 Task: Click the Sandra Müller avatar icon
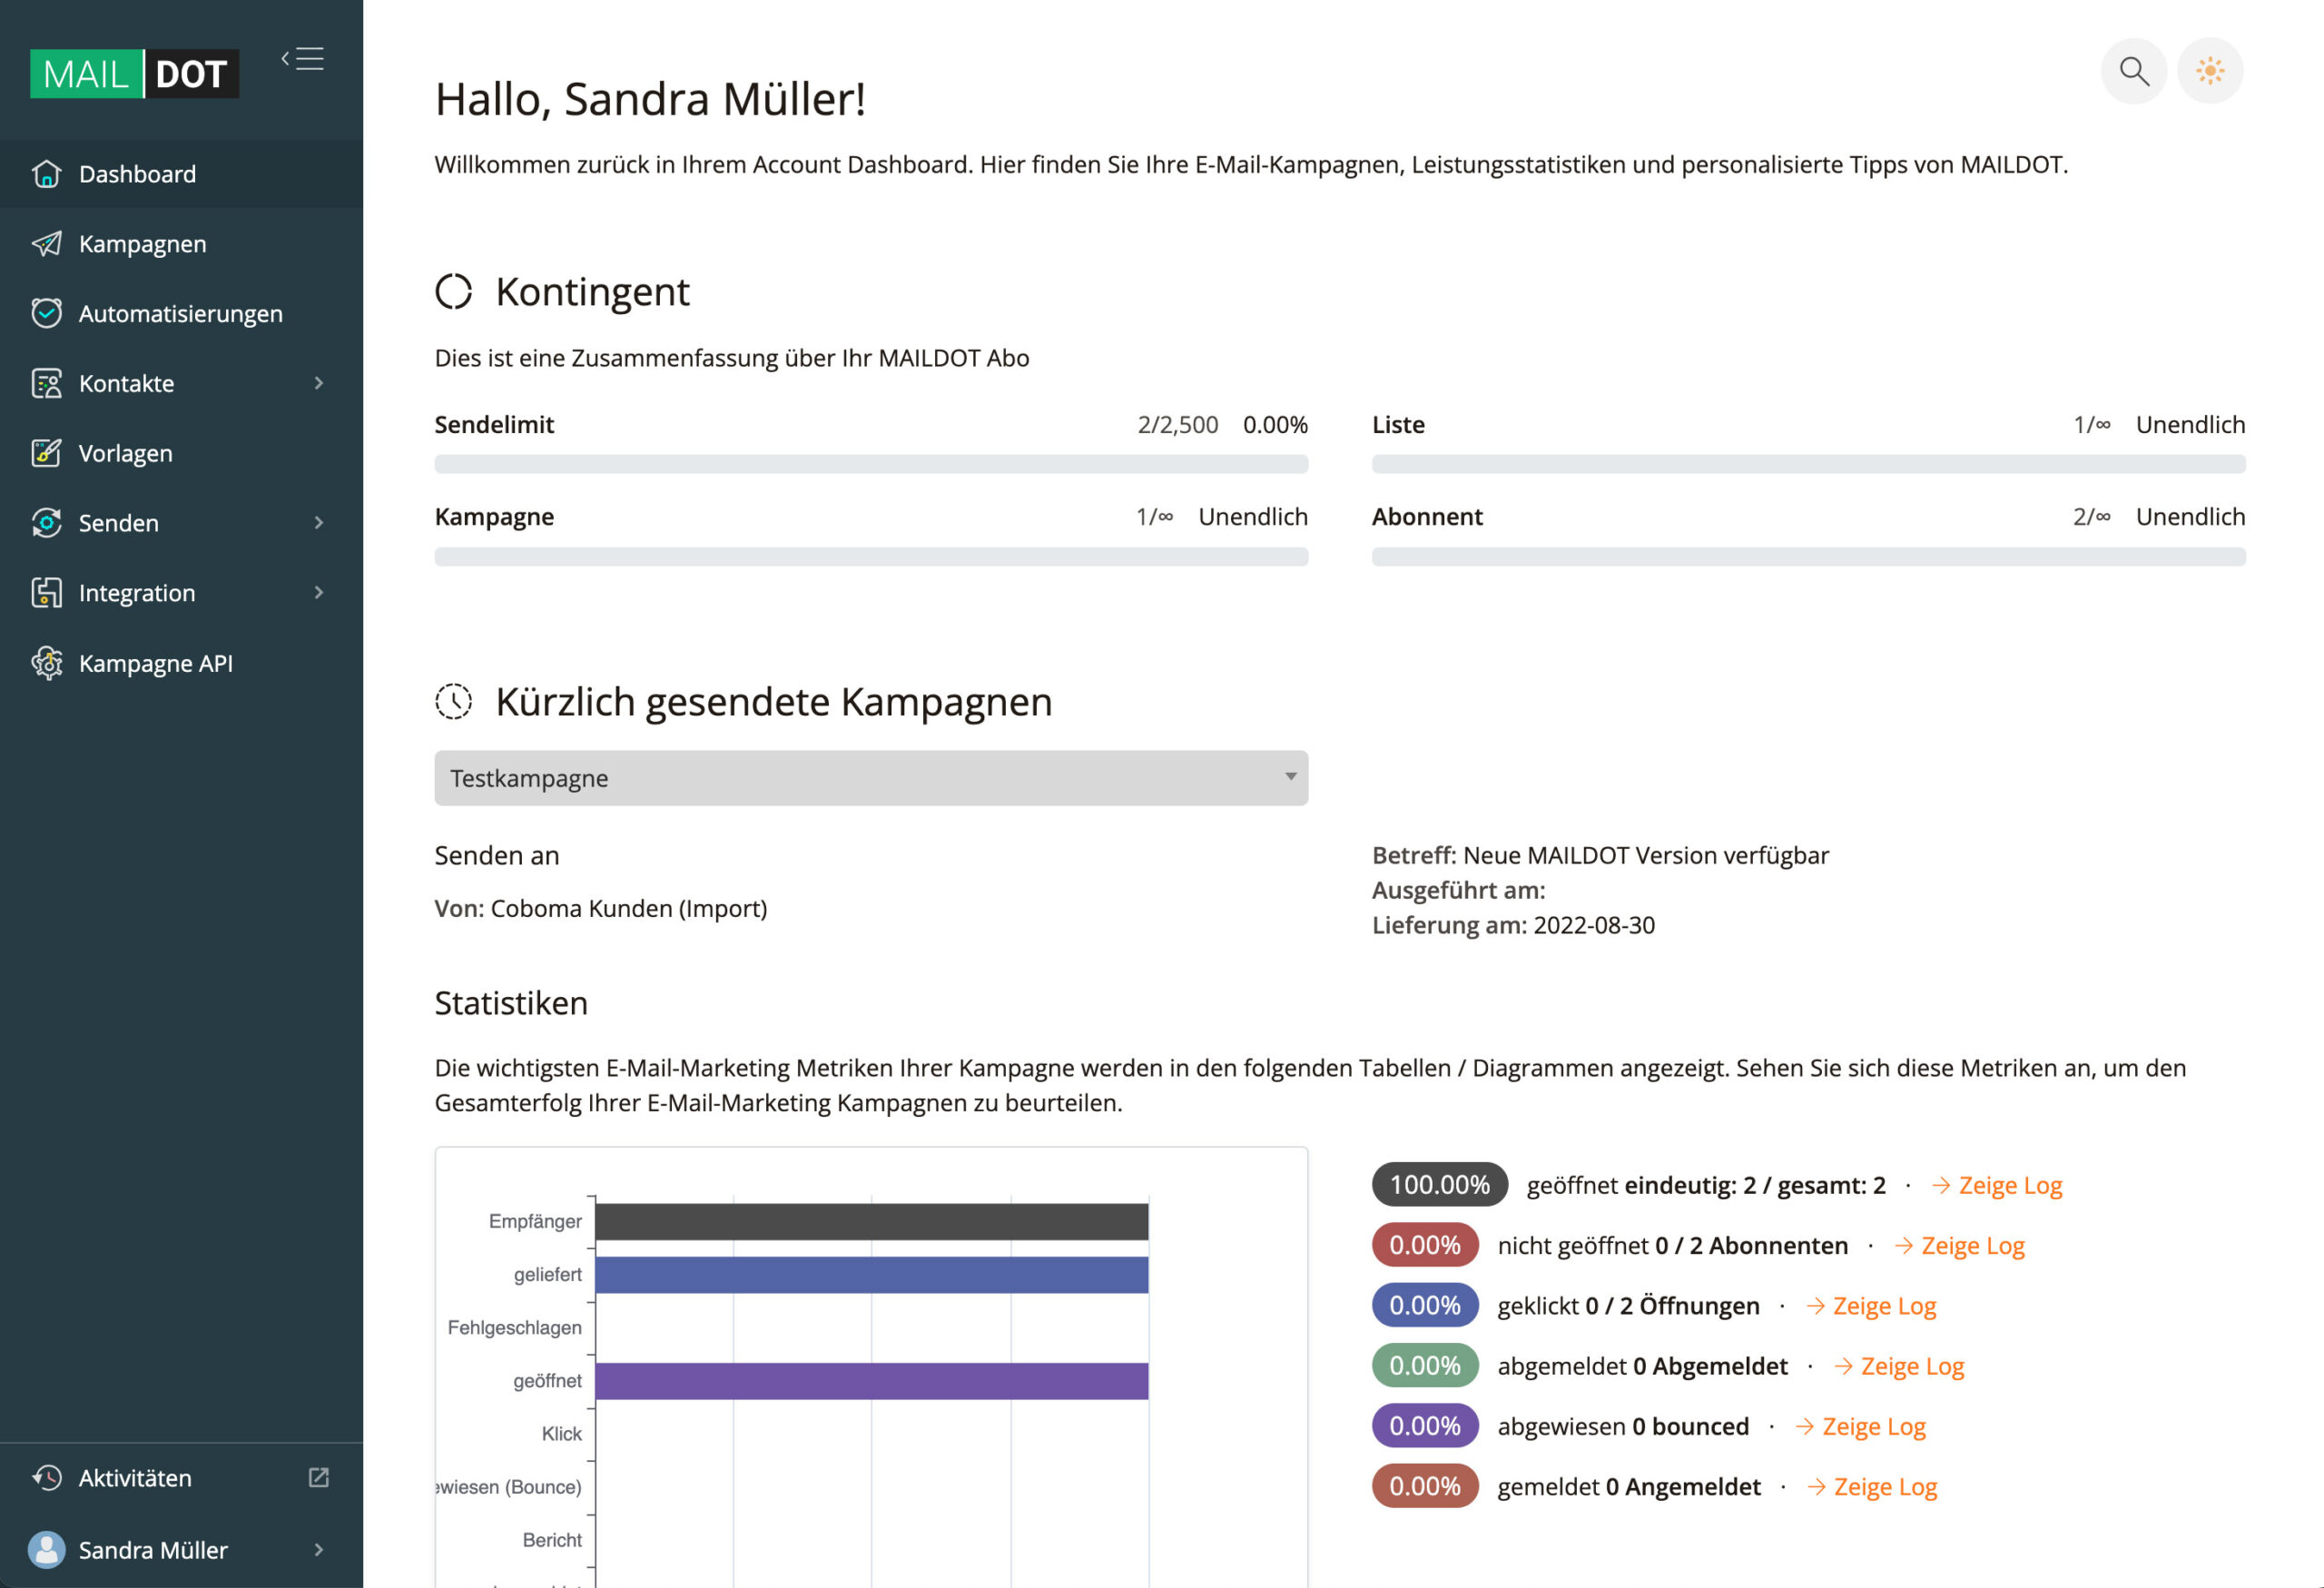click(x=46, y=1549)
